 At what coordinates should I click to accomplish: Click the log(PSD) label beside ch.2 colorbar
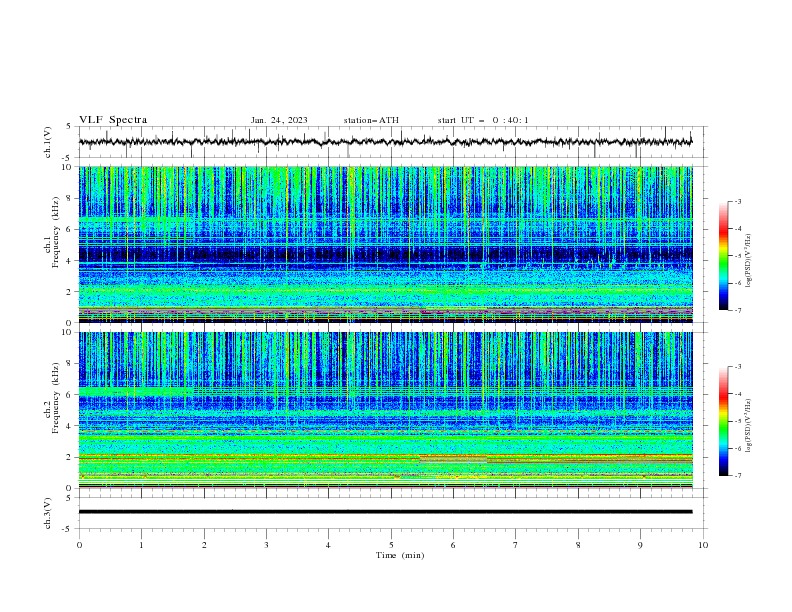pos(748,425)
